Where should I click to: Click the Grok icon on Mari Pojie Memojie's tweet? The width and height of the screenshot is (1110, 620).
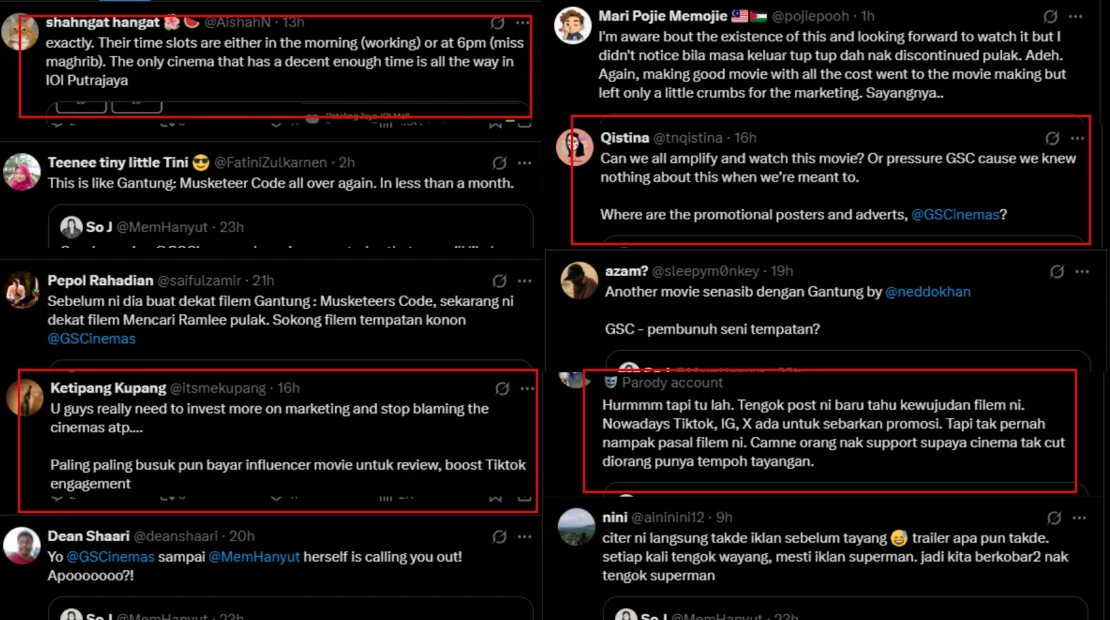pyautogui.click(x=1051, y=16)
